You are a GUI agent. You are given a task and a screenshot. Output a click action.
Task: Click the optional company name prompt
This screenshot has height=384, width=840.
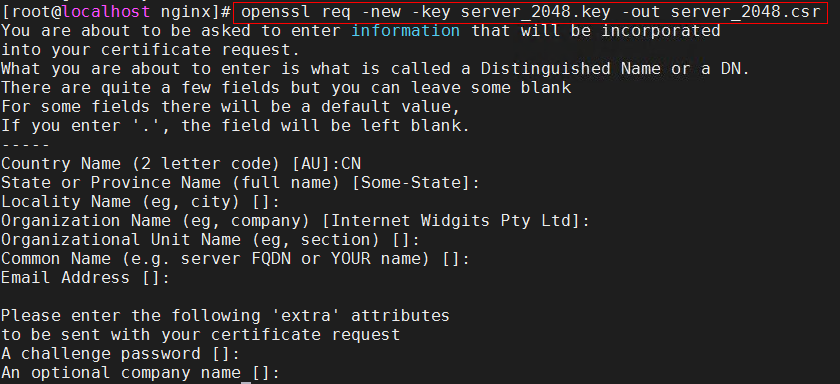140,373
